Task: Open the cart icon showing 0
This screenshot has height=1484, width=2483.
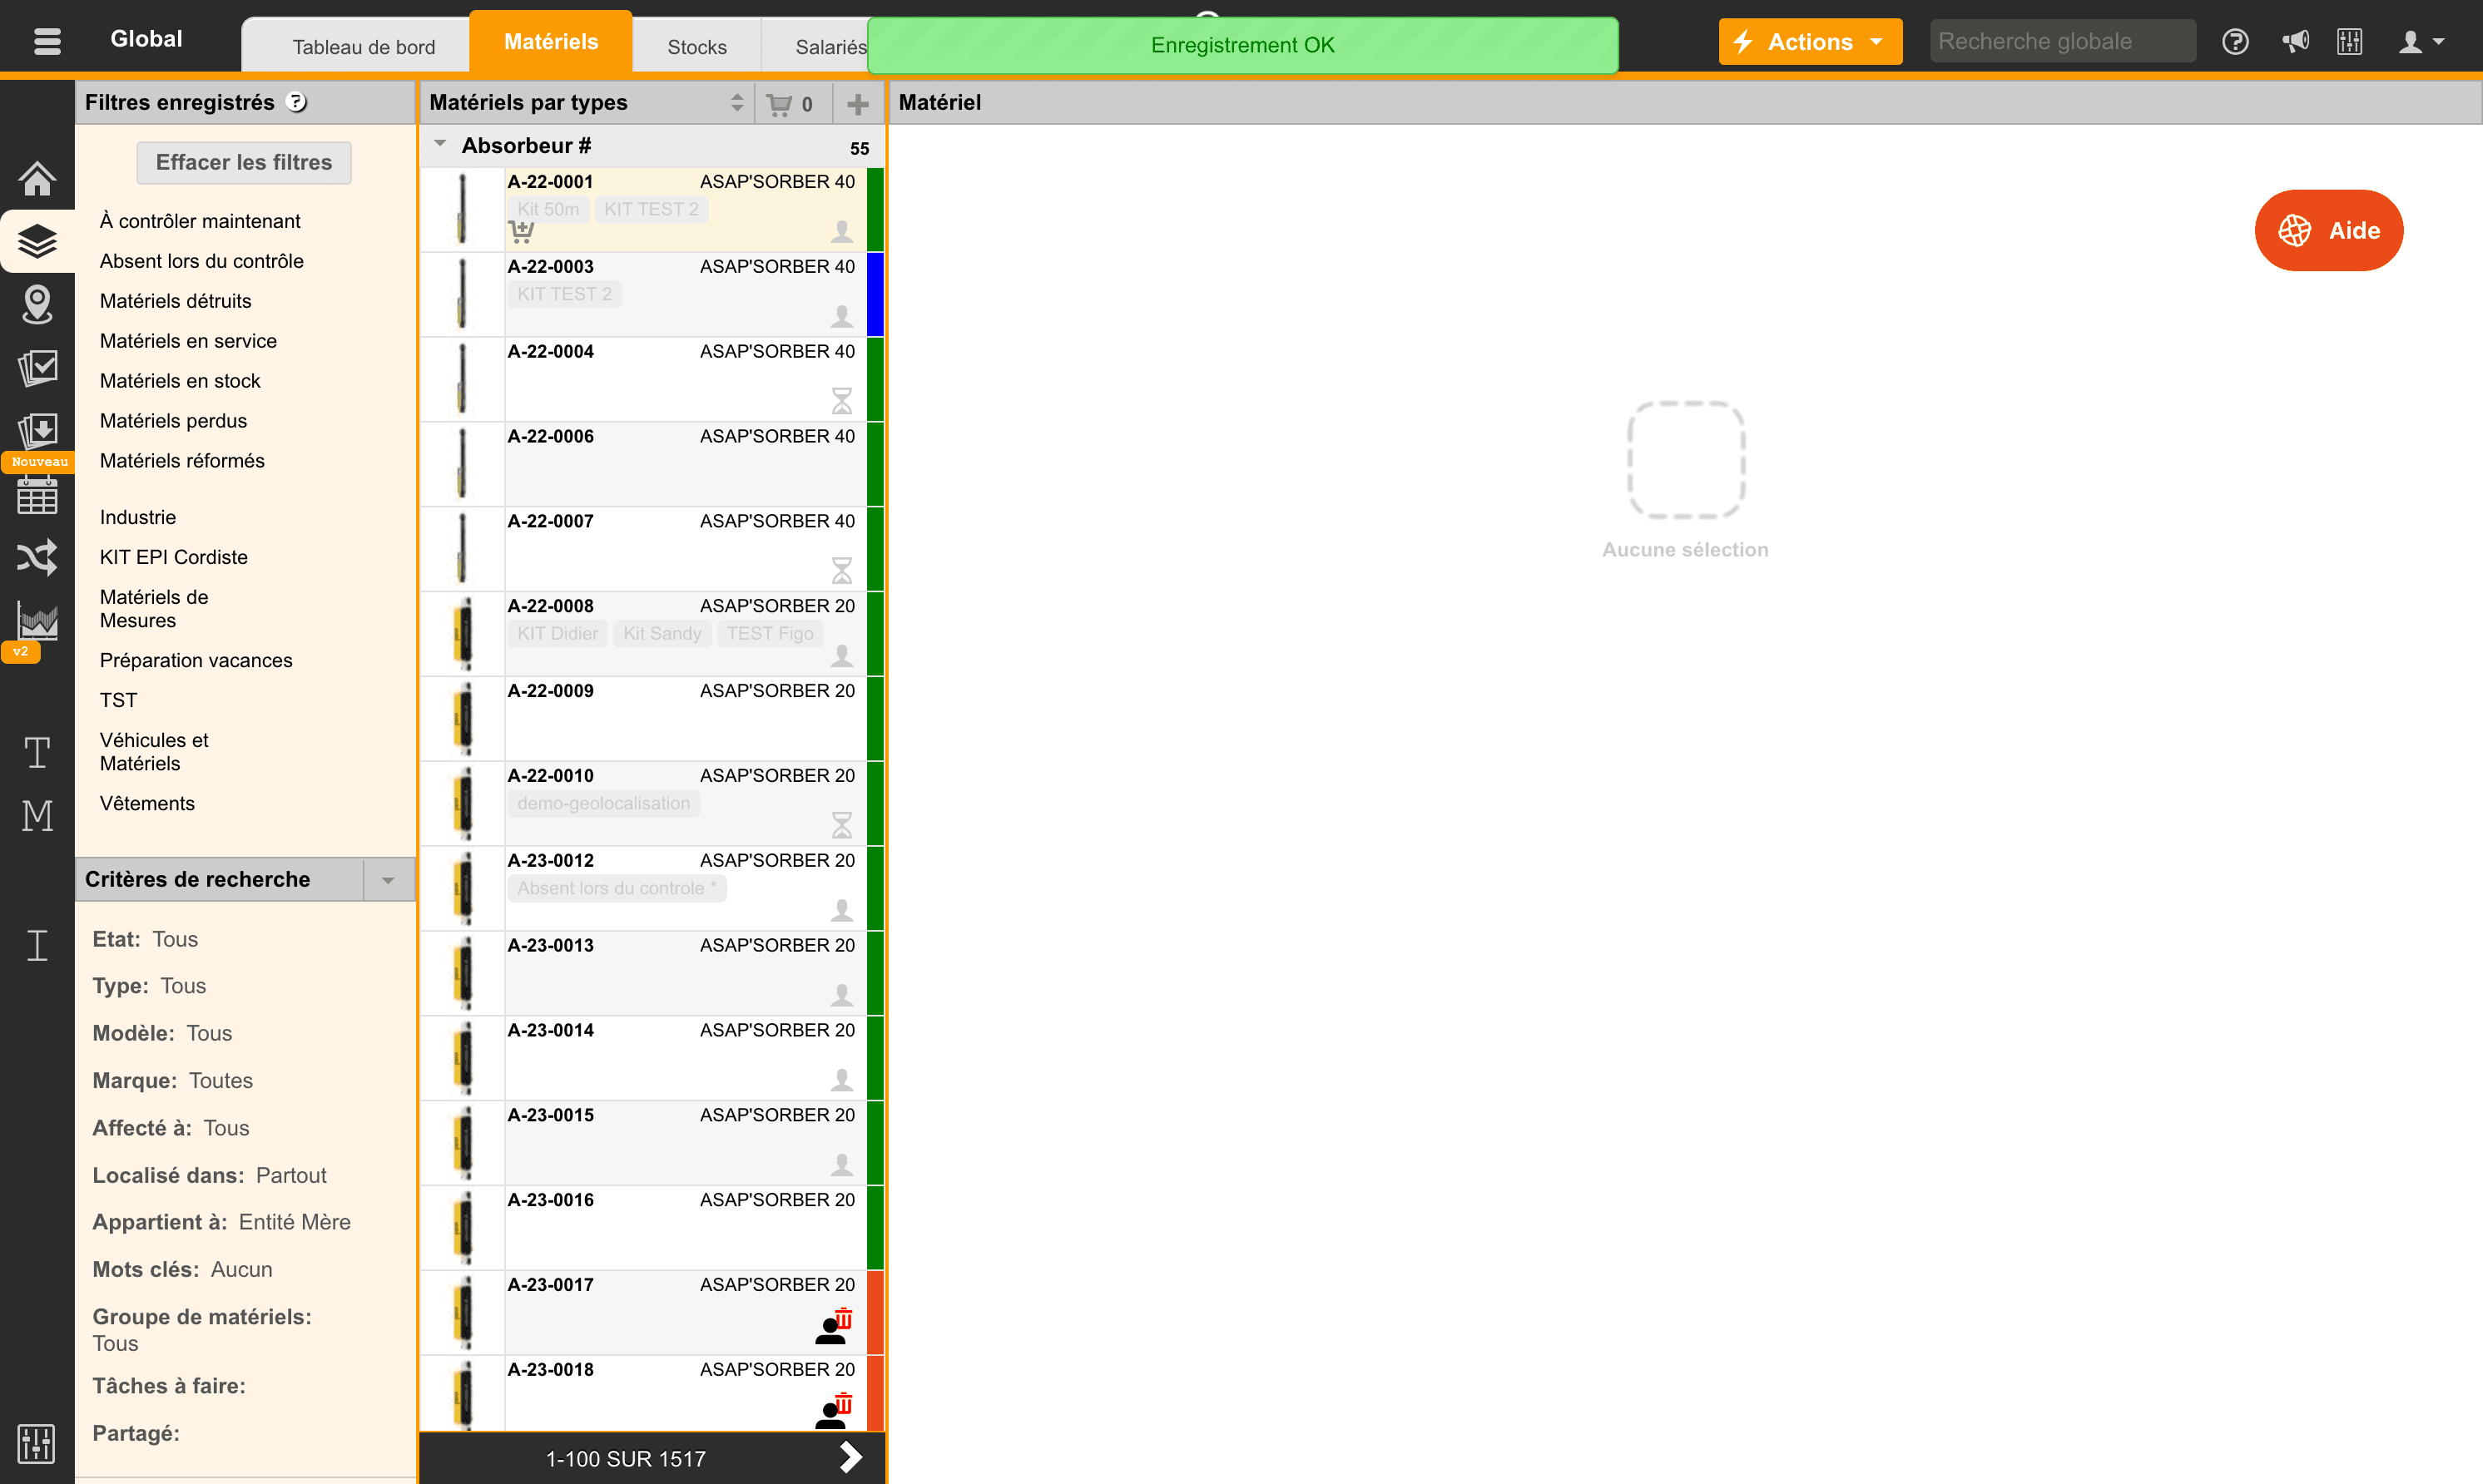Action: click(x=790, y=103)
